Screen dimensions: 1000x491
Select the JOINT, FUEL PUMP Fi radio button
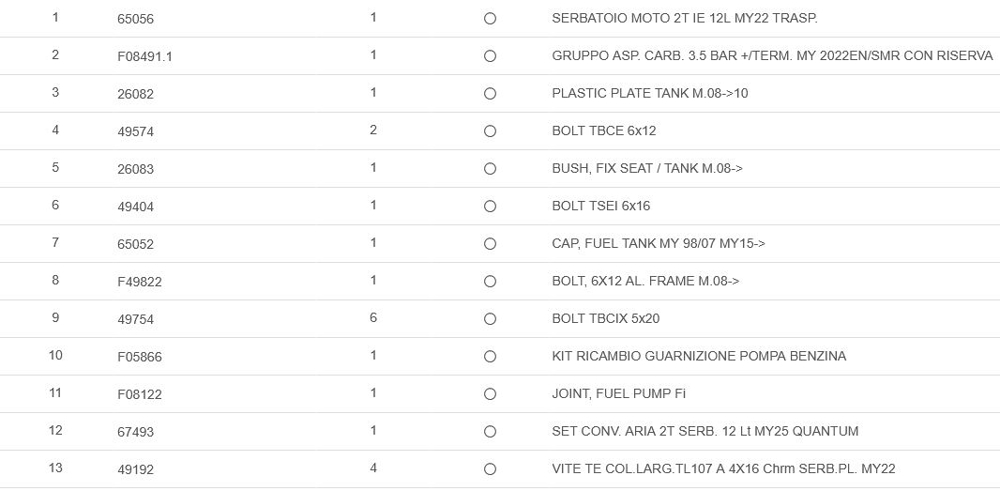[x=490, y=394]
